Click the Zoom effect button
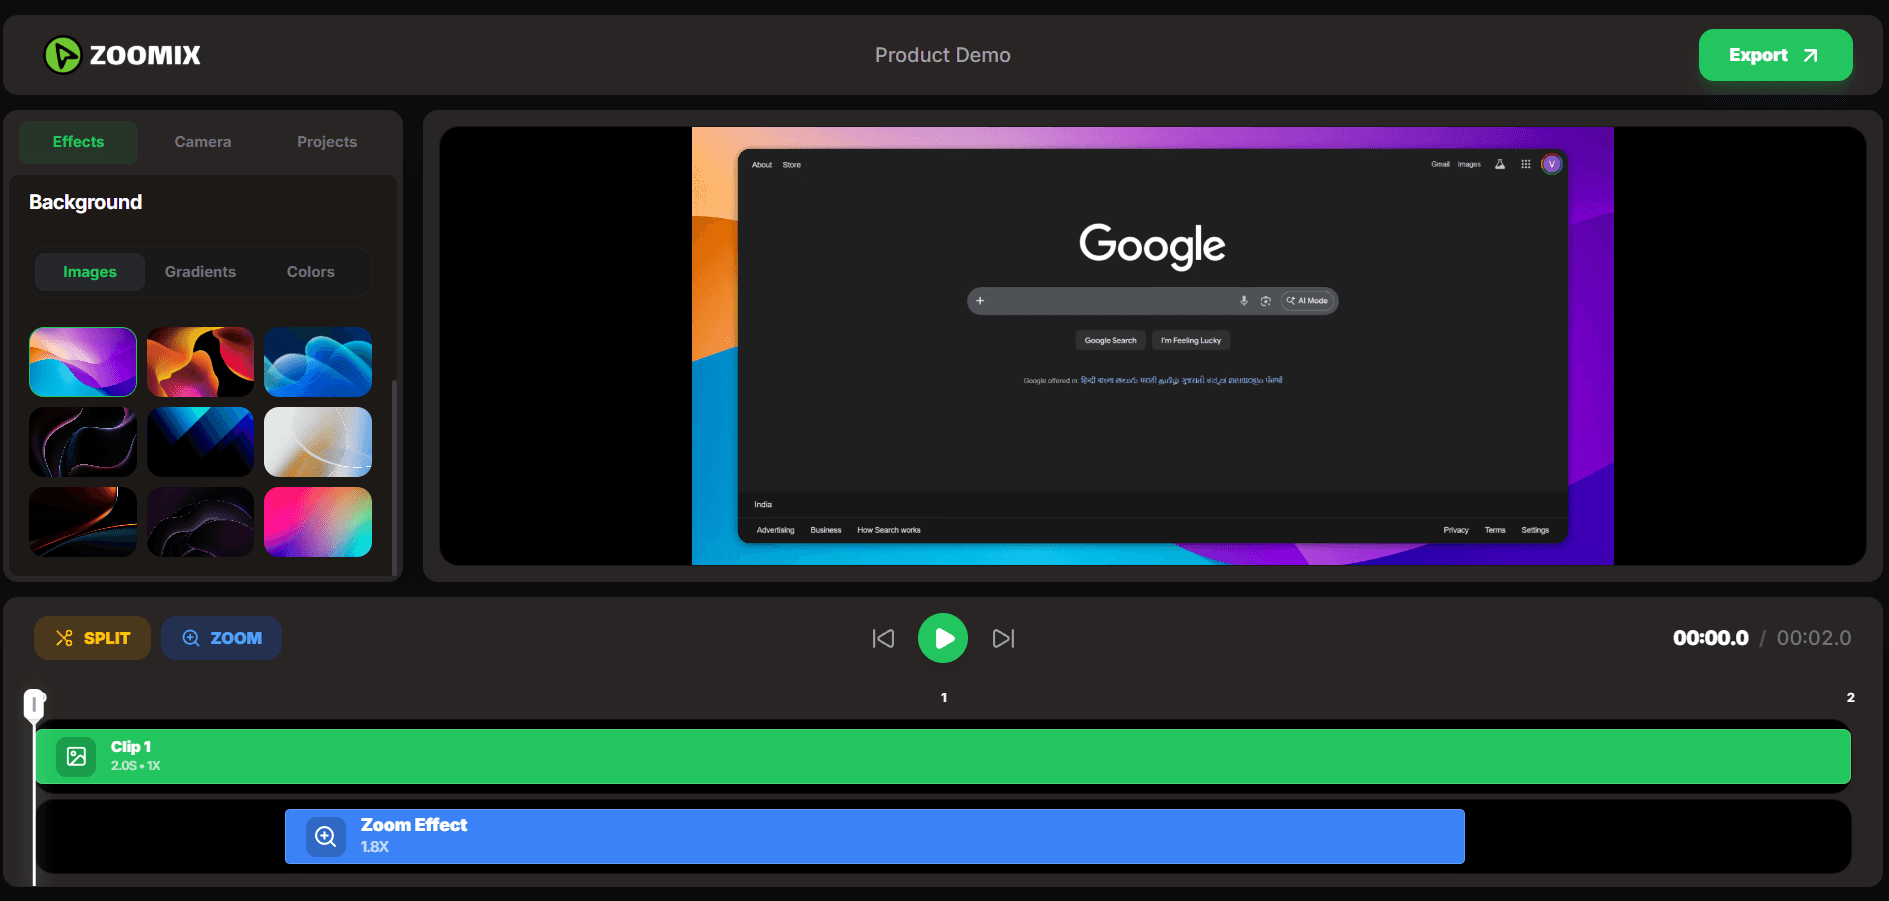Viewport: 1889px width, 901px height. (x=221, y=638)
